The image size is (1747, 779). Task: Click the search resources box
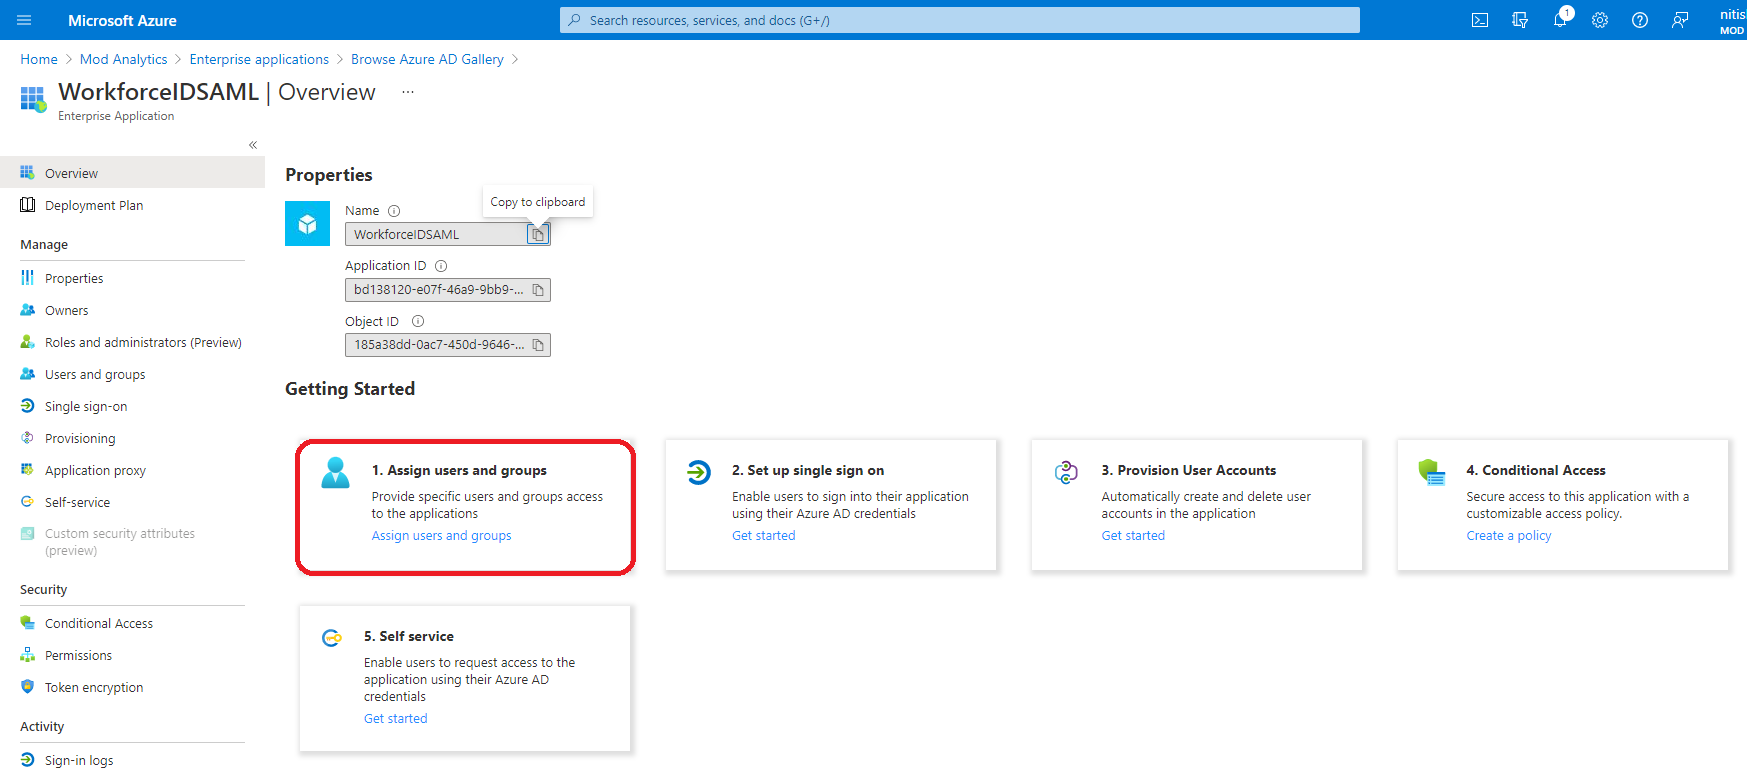(960, 20)
